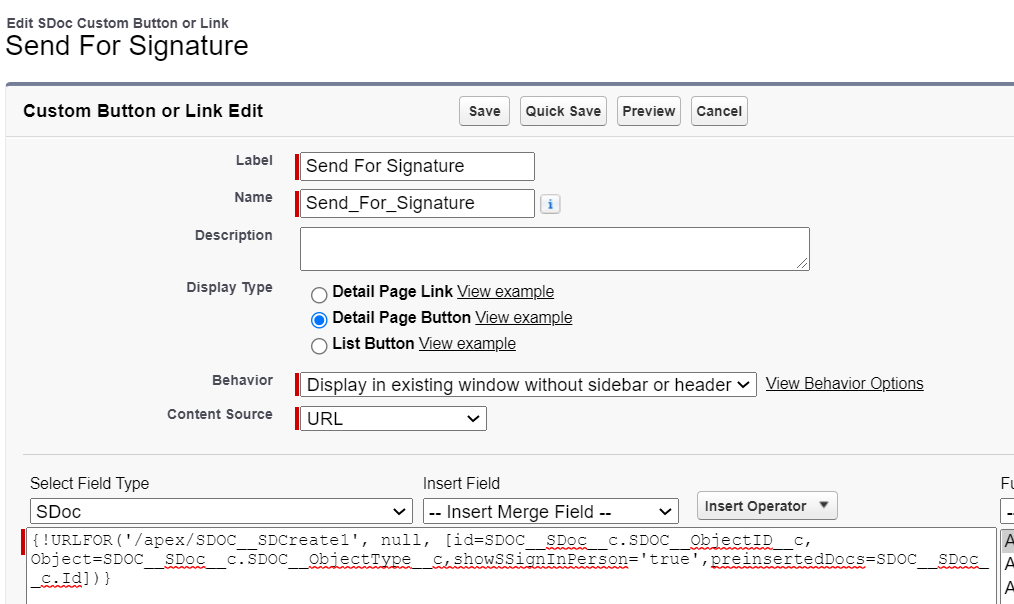Open the Content Source URL dropdown
The height and width of the screenshot is (604, 1014).
pos(393,418)
